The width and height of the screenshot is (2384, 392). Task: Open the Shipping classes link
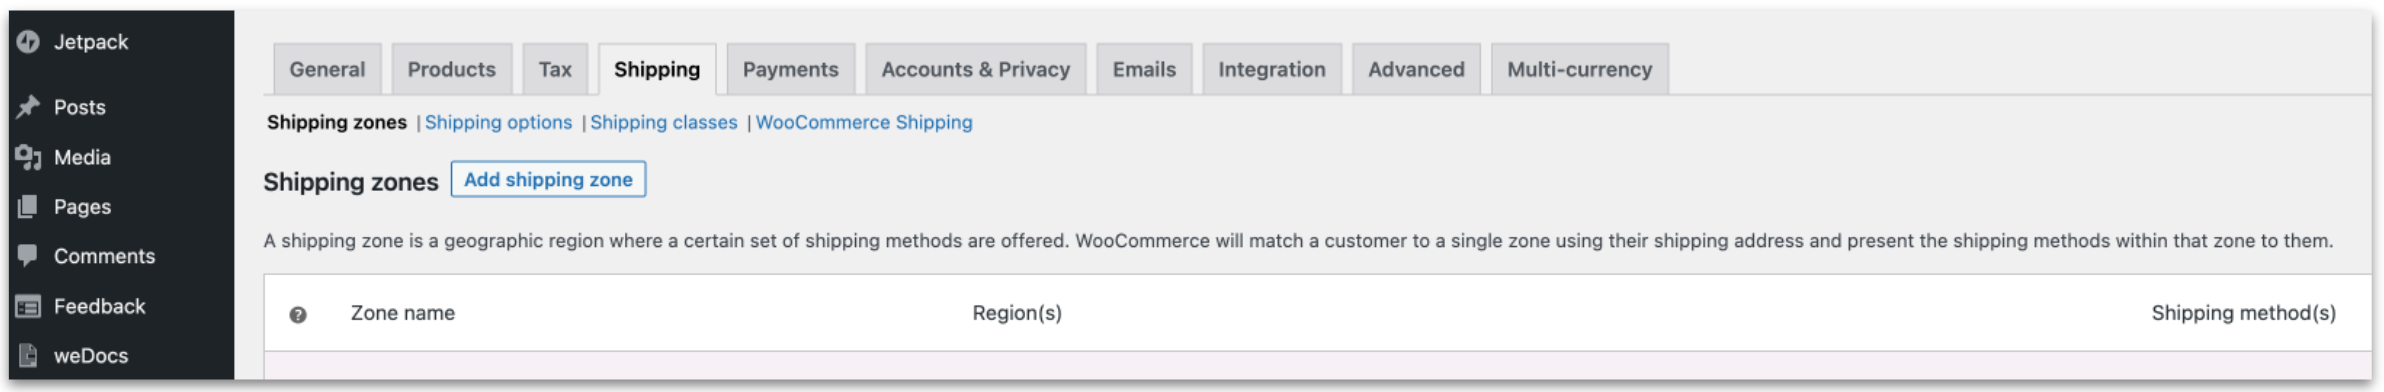click(663, 122)
